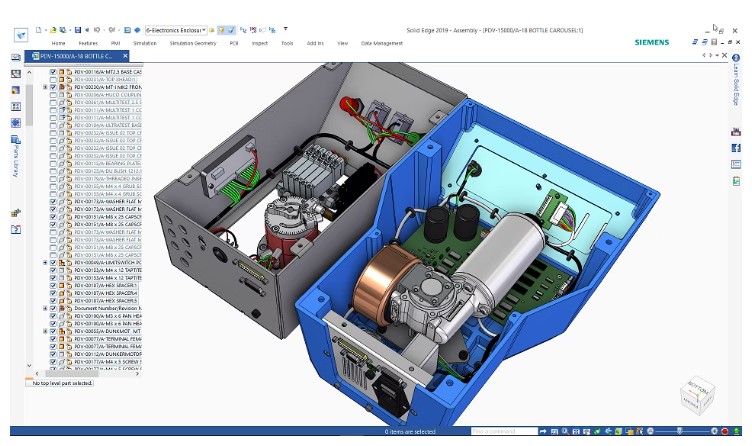The width and height of the screenshot is (752, 446).
Task: Open the Customize Quick Access Toolbar arrow
Action: 286,29
